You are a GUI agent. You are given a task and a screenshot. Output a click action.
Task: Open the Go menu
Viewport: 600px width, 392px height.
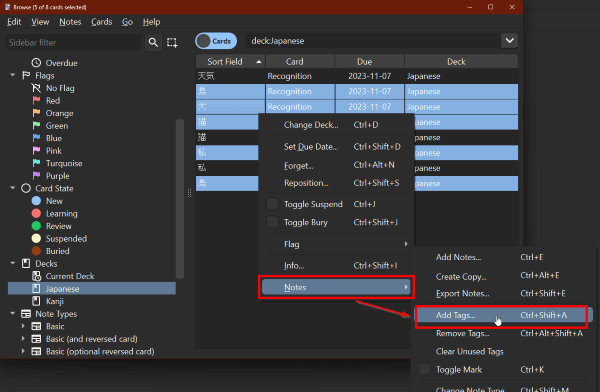click(x=127, y=22)
